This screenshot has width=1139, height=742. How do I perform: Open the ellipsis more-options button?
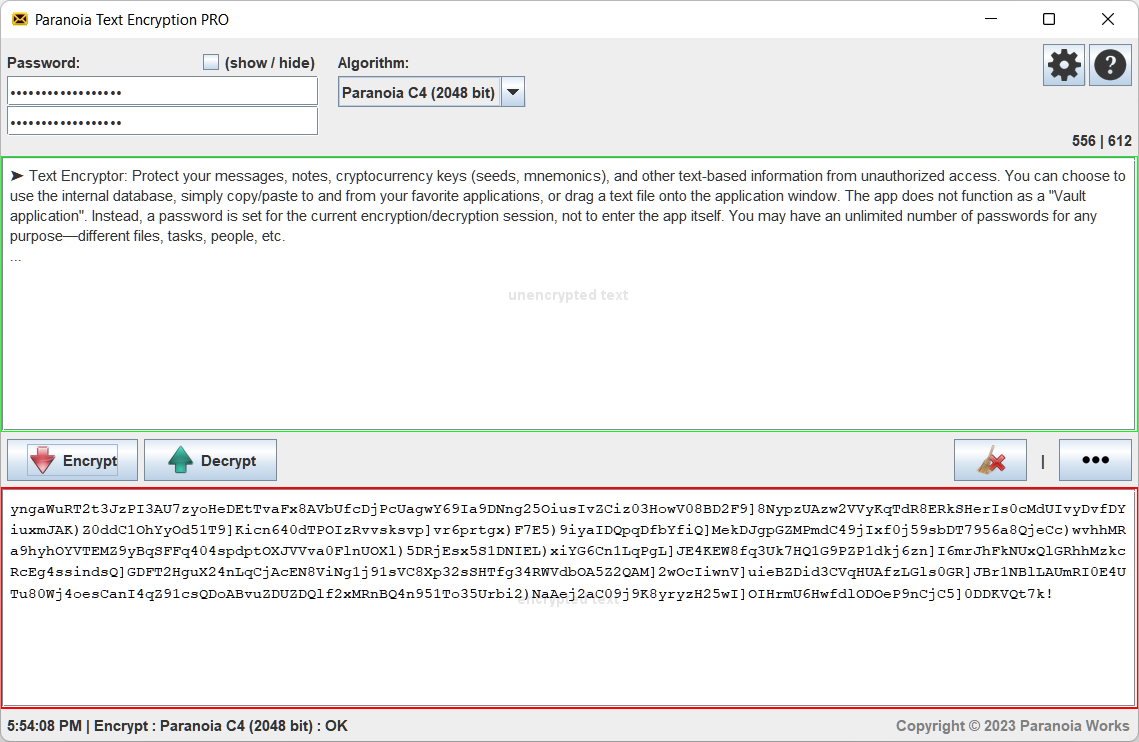[x=1095, y=459]
